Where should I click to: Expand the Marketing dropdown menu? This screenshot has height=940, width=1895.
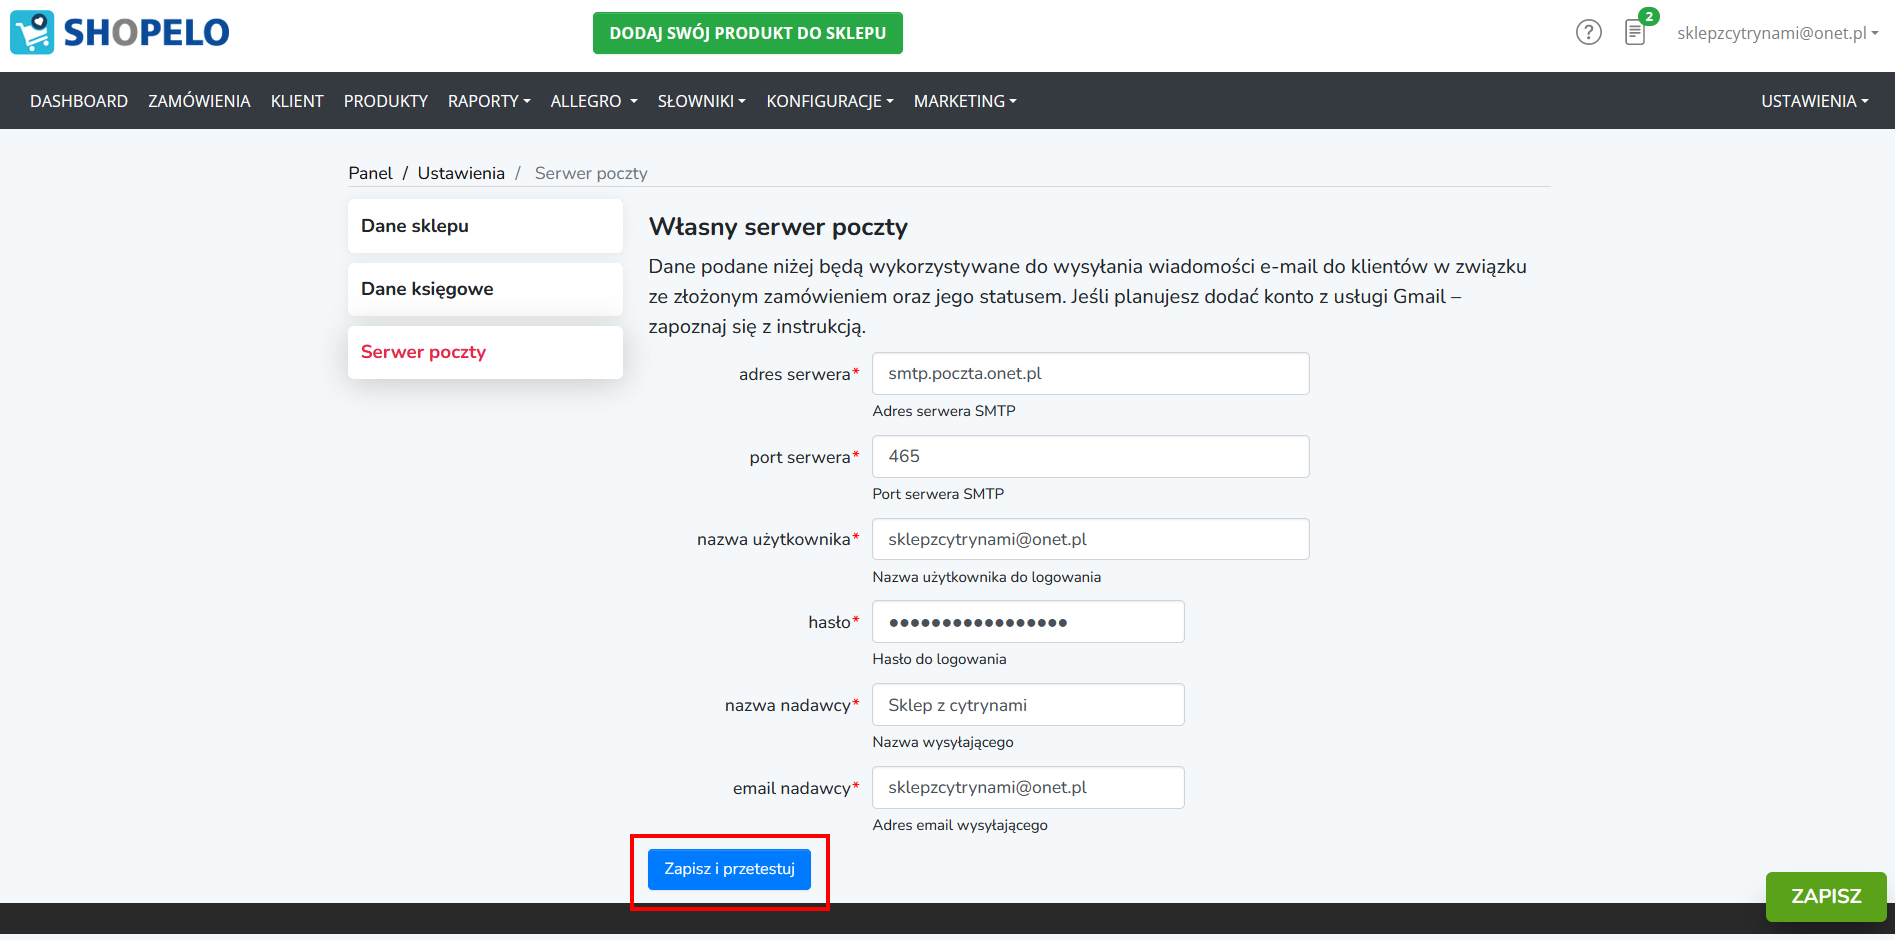pyautogui.click(x=965, y=101)
